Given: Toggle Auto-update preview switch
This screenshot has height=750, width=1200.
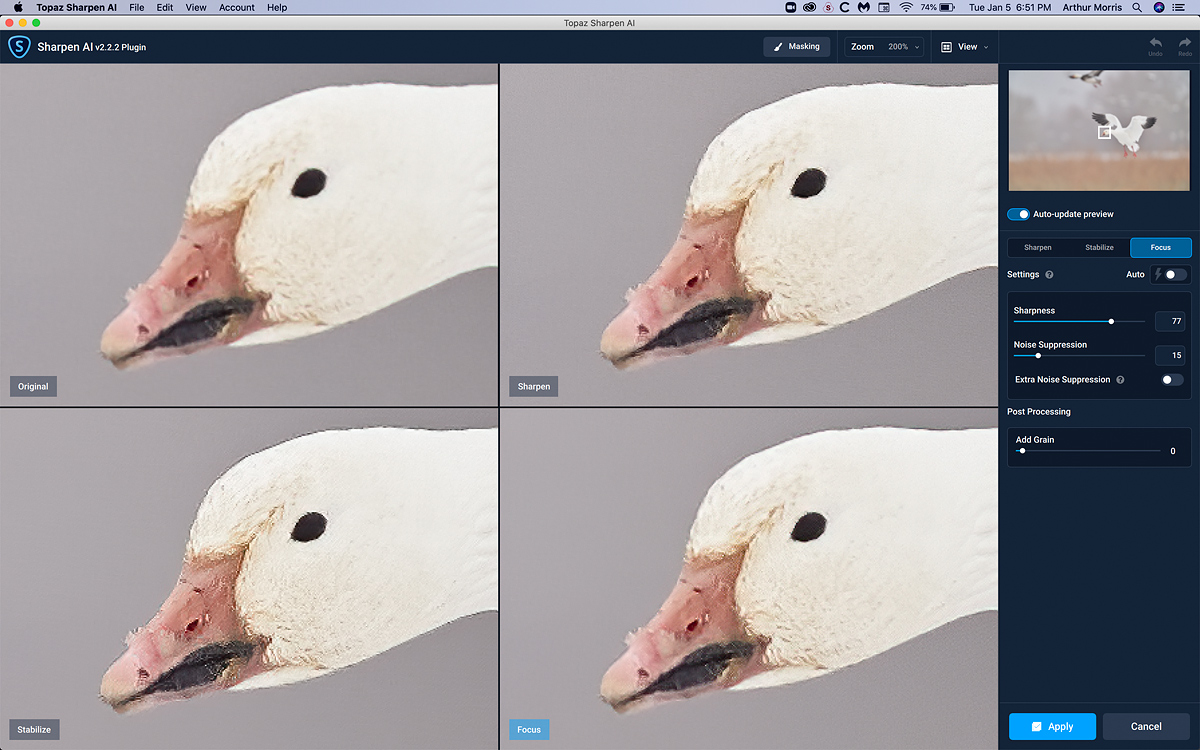Looking at the screenshot, I should pyautogui.click(x=1018, y=214).
